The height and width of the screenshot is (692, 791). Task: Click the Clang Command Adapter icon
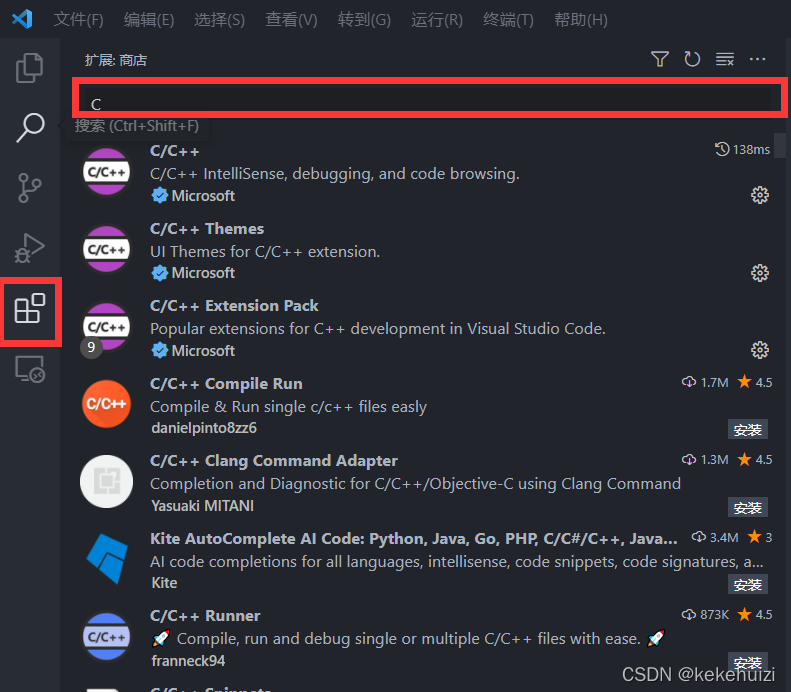pos(106,482)
